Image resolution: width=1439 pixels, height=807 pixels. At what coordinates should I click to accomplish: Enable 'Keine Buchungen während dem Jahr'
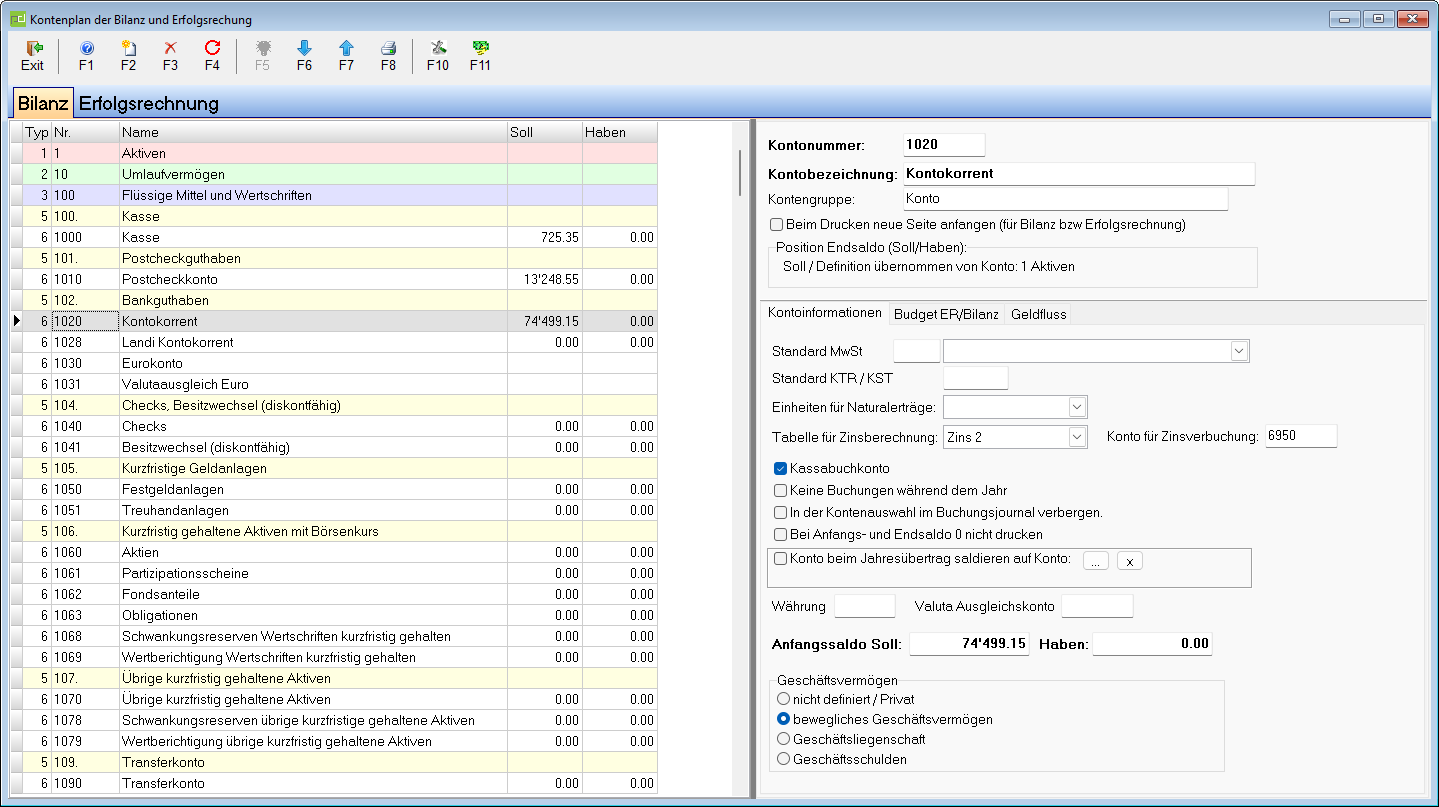coord(781,491)
